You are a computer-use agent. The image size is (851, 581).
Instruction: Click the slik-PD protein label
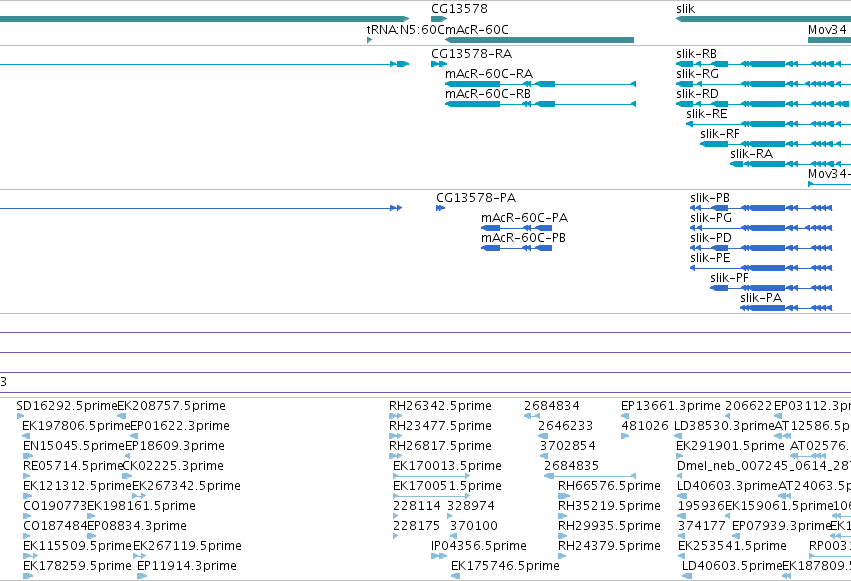[711, 238]
